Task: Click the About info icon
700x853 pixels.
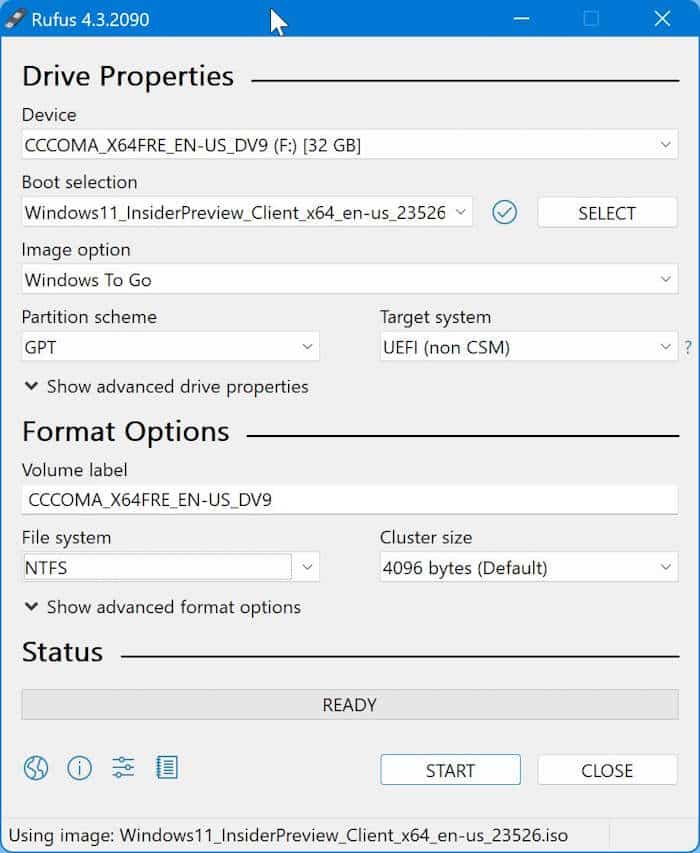Action: tap(79, 768)
